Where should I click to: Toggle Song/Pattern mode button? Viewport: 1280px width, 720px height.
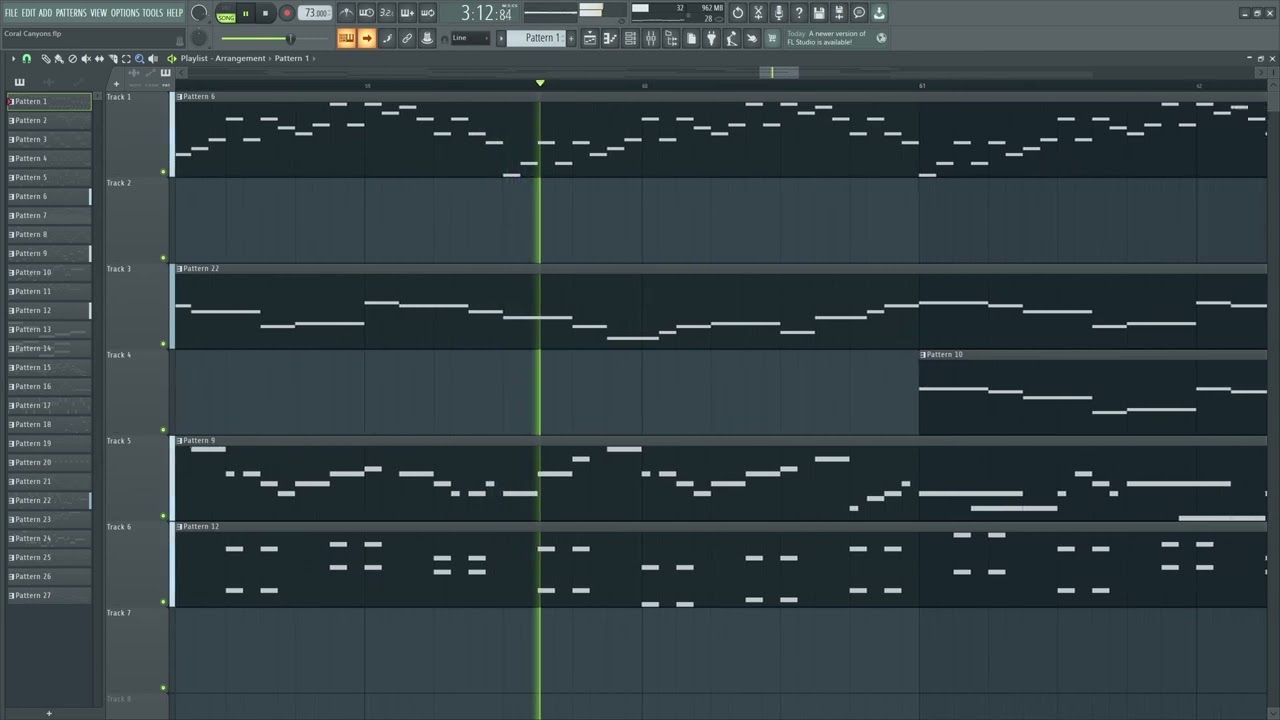click(x=226, y=13)
